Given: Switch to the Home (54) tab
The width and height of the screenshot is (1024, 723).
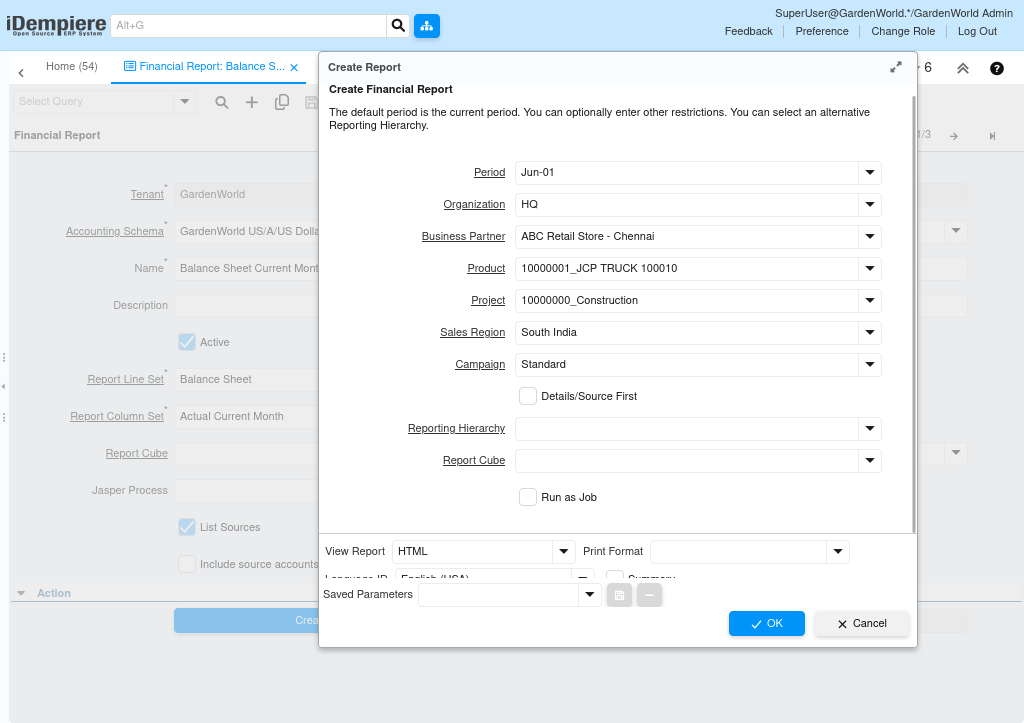Looking at the screenshot, I should 72,67.
